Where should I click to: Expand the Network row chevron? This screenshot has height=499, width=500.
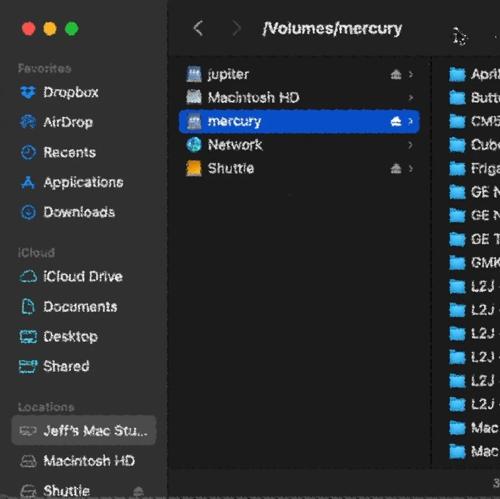tap(411, 145)
